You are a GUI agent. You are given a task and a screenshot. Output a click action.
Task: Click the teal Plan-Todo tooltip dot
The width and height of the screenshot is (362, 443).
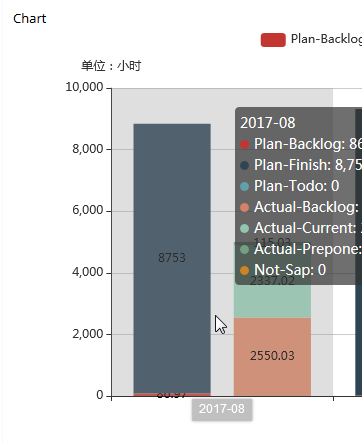(245, 186)
